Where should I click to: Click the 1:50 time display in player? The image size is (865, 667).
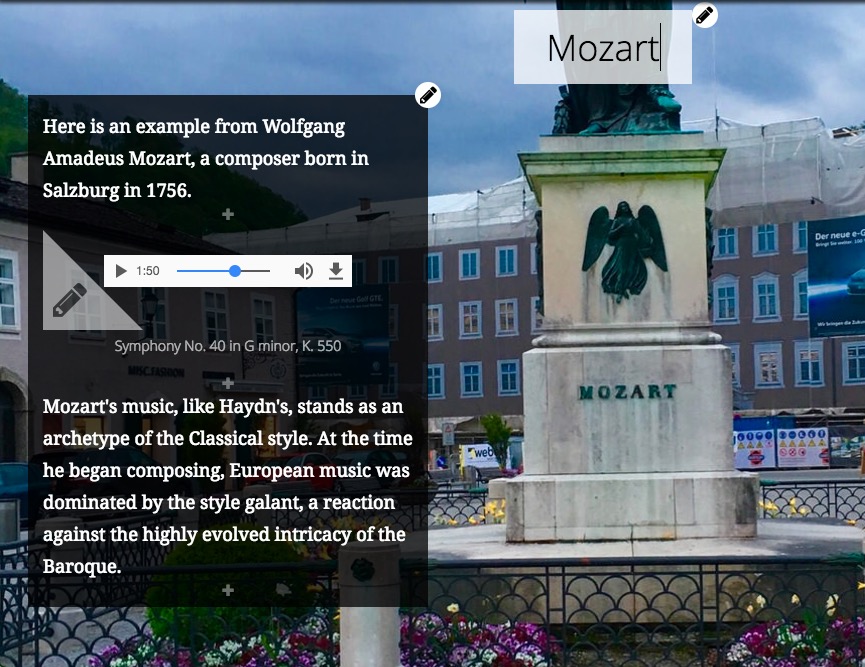coord(147,271)
